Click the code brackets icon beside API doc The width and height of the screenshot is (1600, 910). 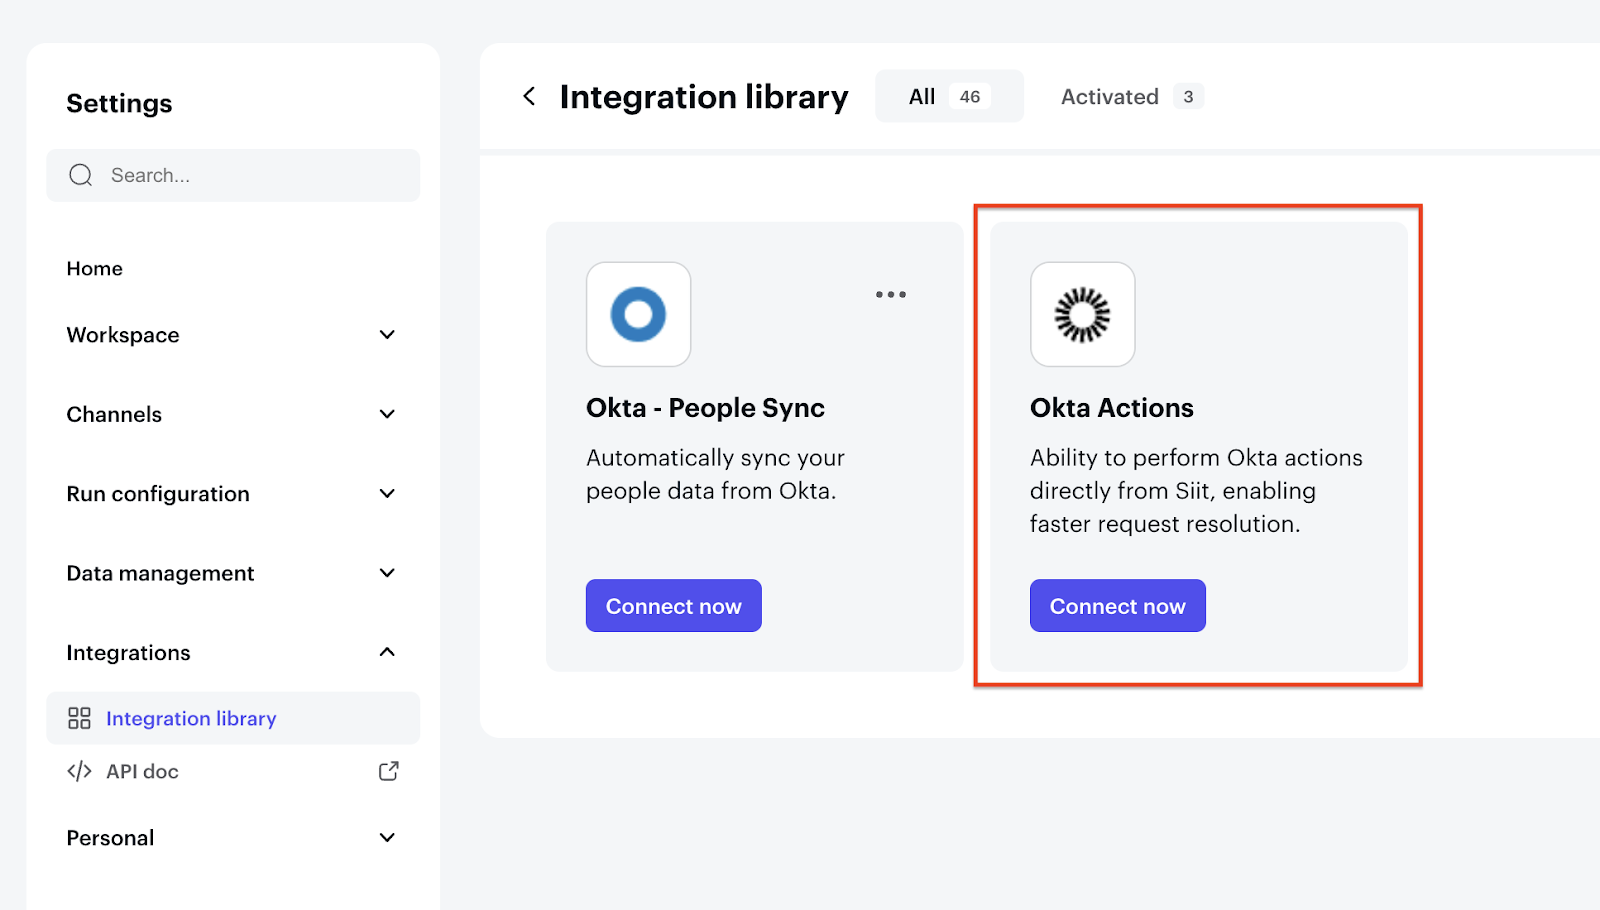79,771
